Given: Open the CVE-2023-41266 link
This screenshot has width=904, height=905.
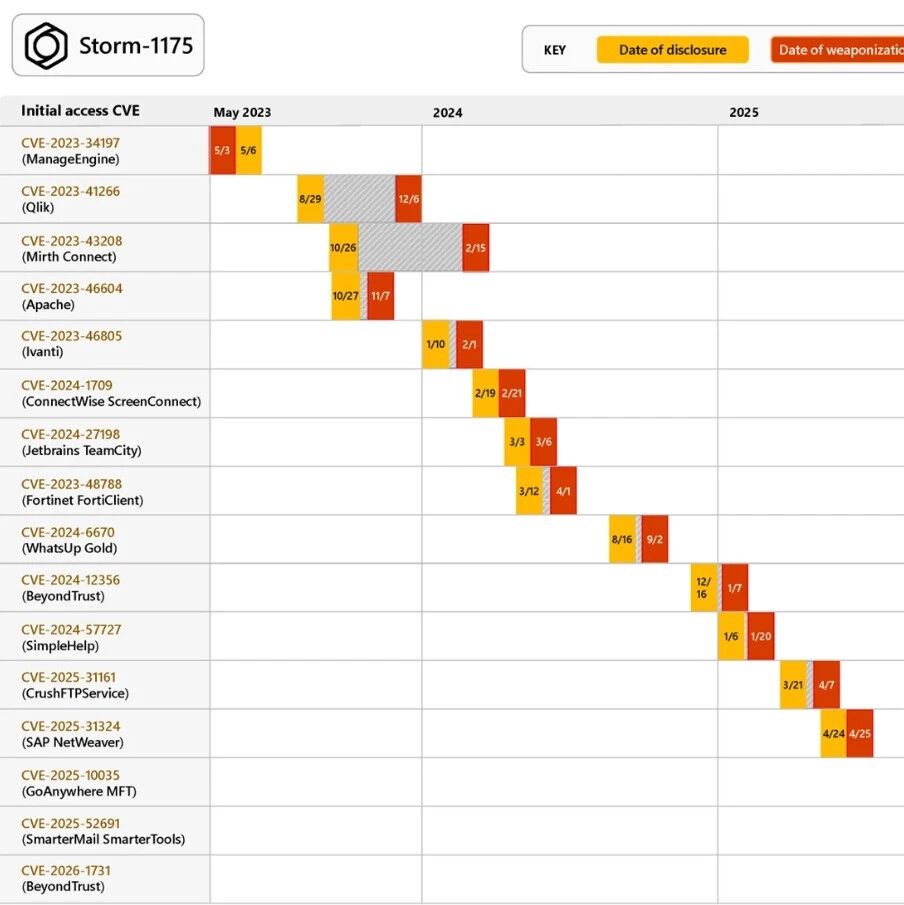Looking at the screenshot, I should point(70,191).
